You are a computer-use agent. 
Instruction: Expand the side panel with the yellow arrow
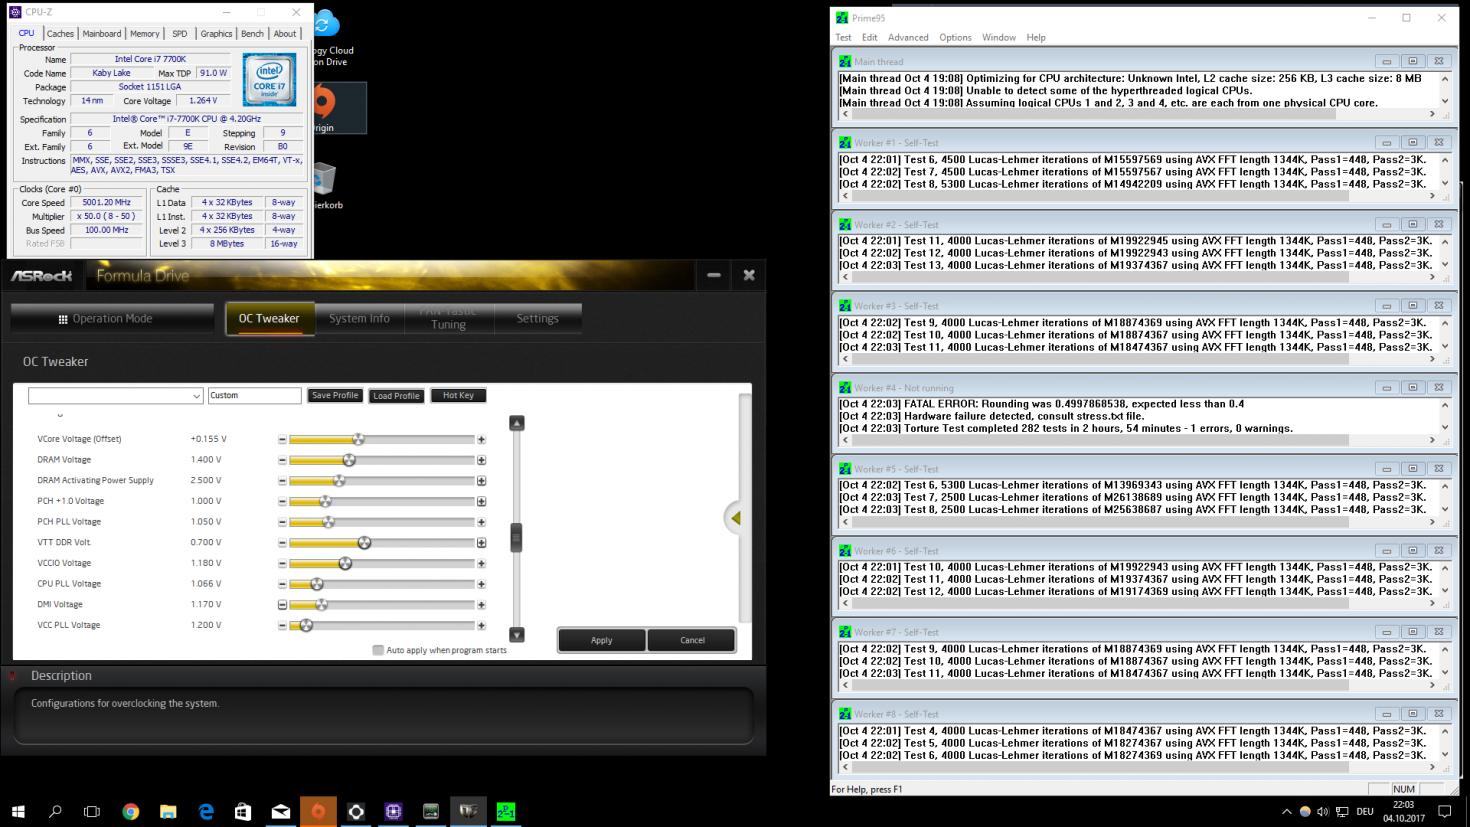[735, 518]
